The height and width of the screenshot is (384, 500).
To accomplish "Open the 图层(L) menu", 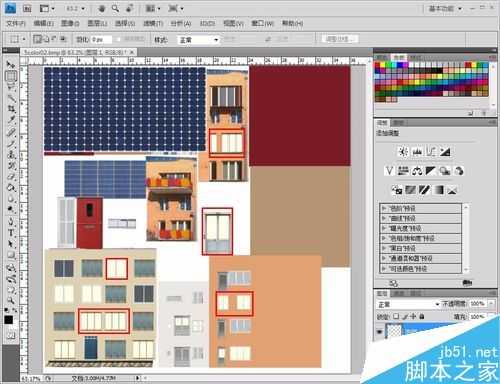I will point(97,23).
